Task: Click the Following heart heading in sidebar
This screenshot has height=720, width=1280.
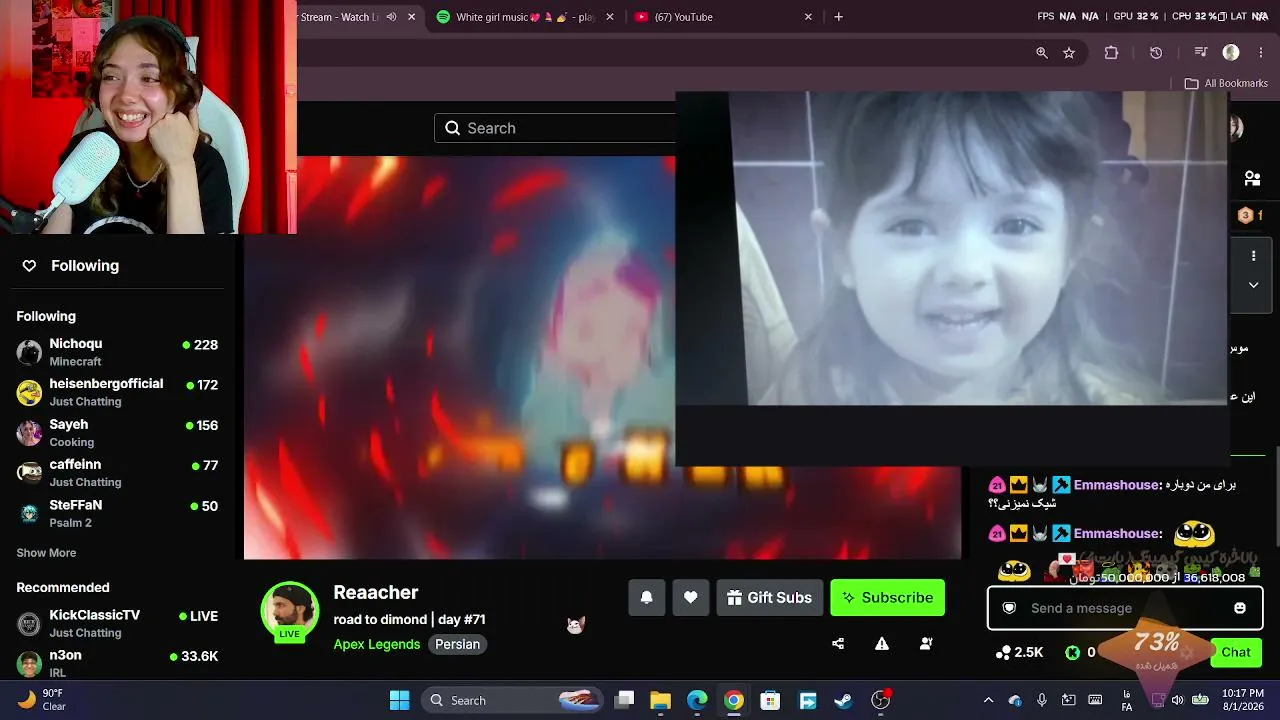Action: pyautogui.click(x=70, y=265)
